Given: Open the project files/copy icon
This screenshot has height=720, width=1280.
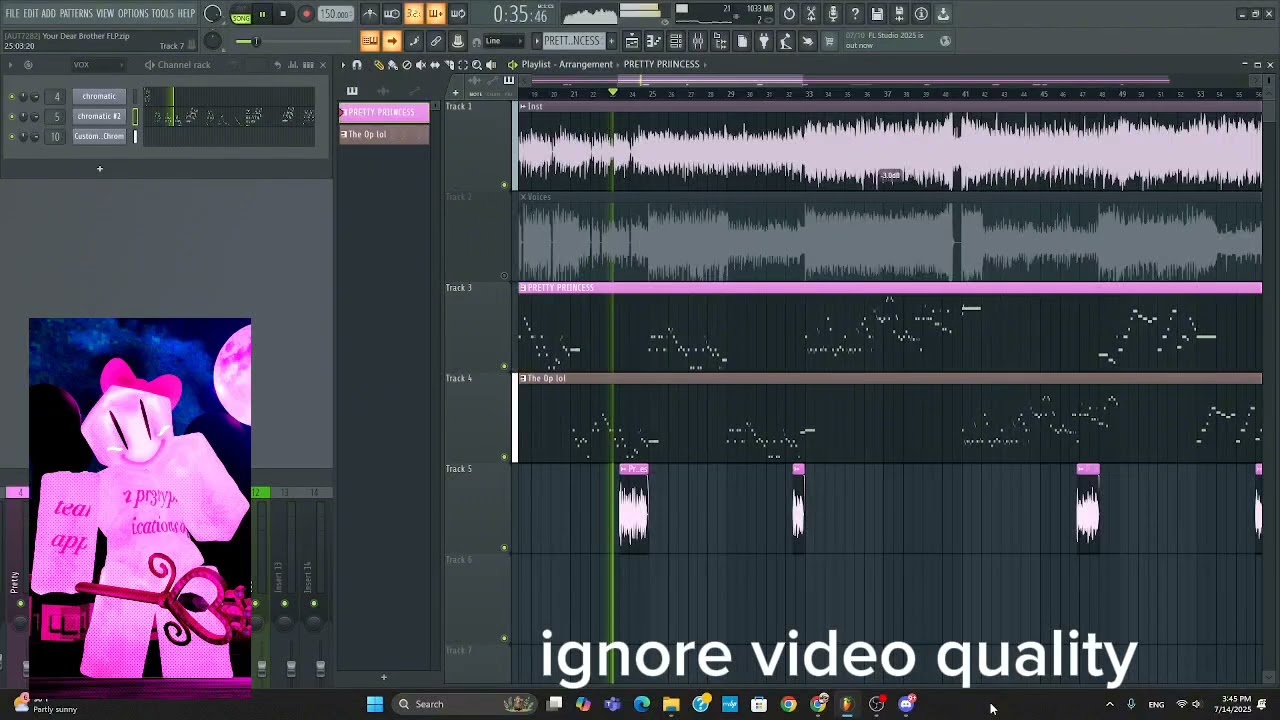Looking at the screenshot, I should [x=742, y=41].
